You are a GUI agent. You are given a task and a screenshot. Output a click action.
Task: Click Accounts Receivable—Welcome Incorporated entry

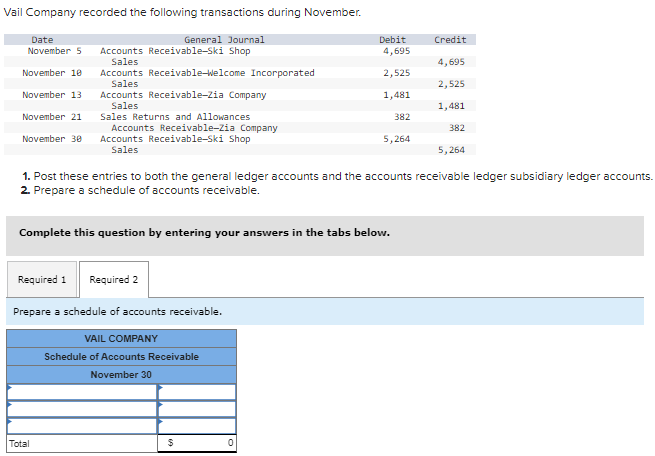(207, 73)
